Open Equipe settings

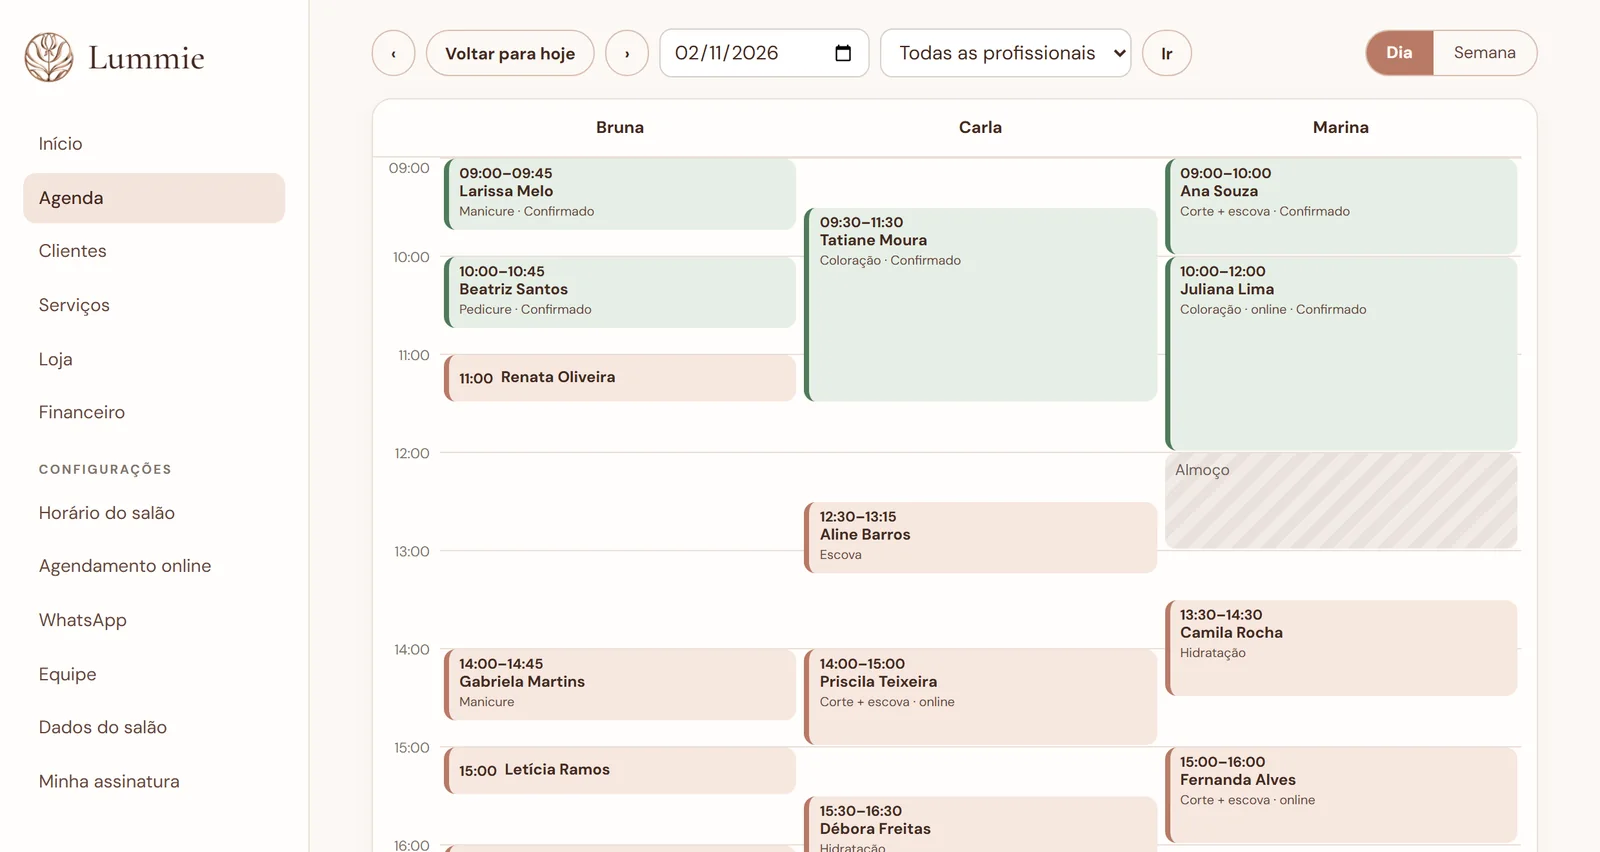coord(154,674)
